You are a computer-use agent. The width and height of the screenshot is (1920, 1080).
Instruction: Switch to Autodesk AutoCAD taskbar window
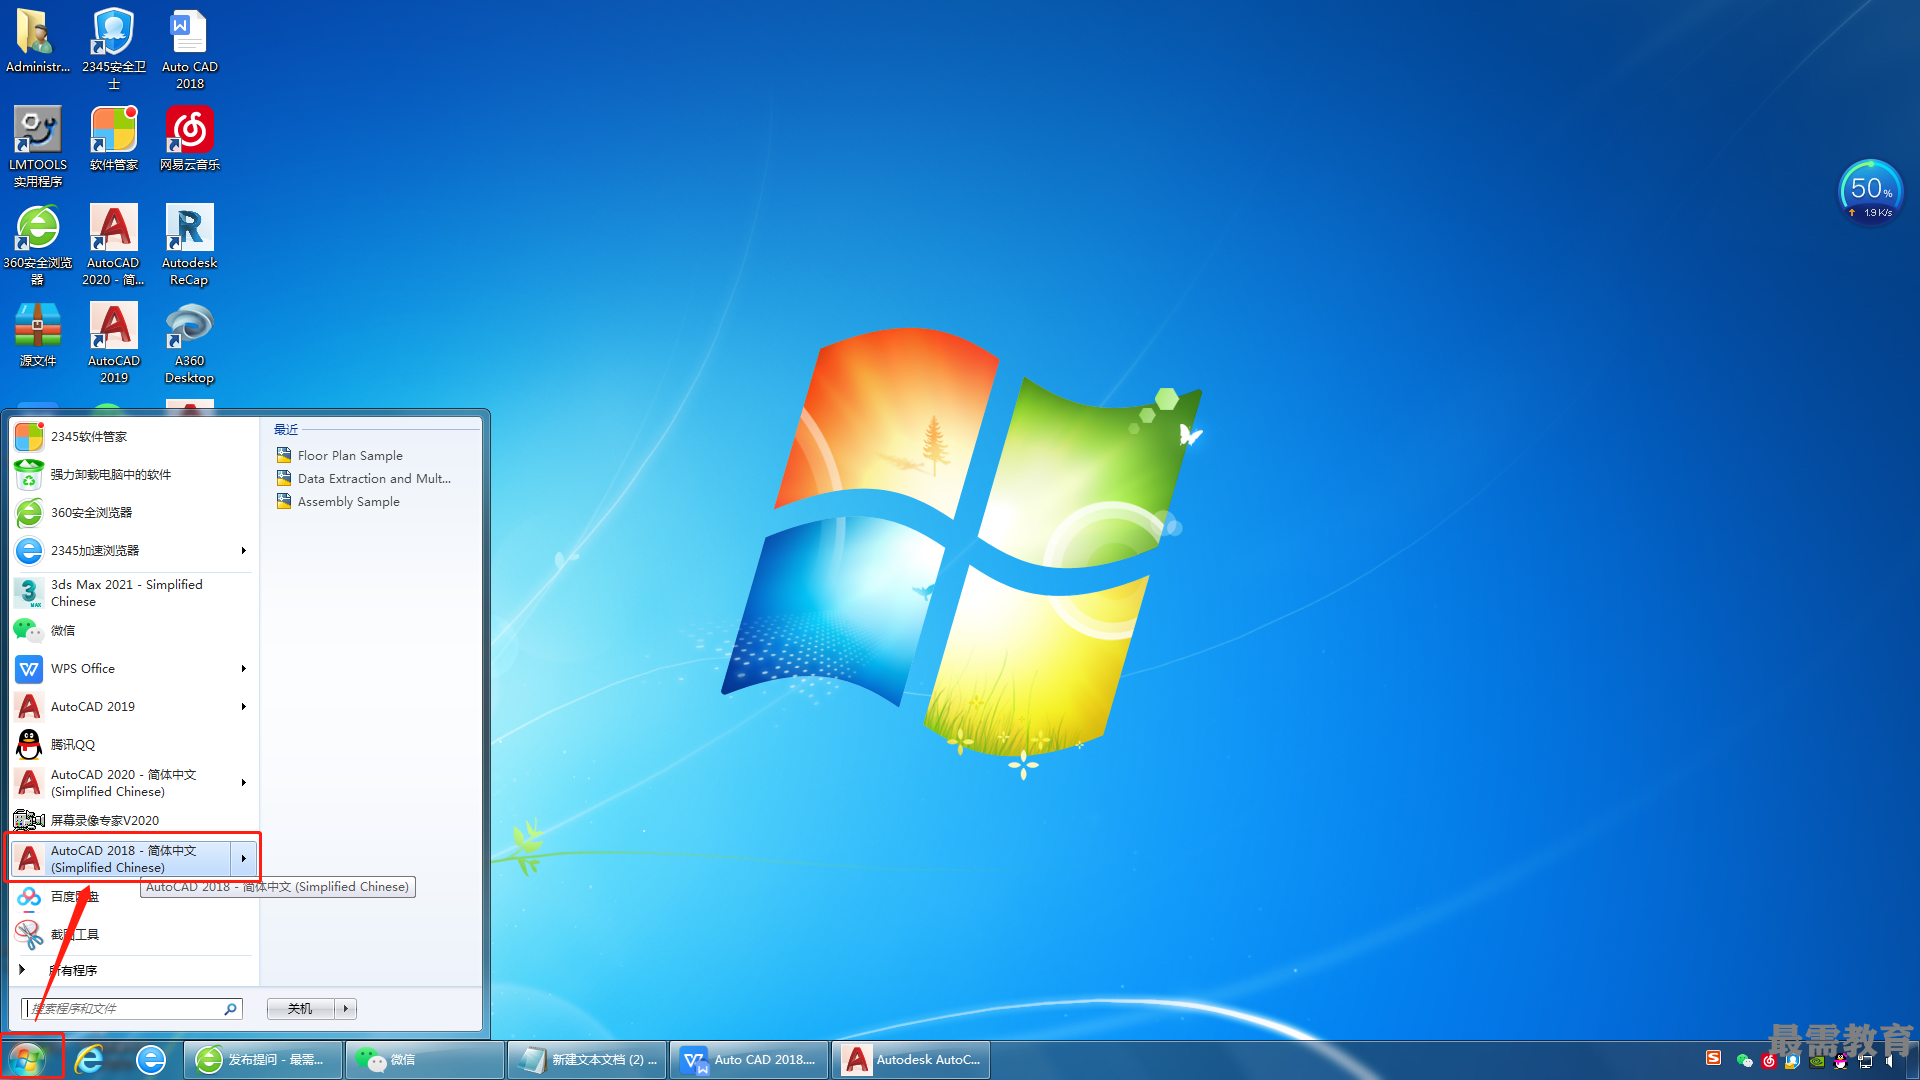911,1060
